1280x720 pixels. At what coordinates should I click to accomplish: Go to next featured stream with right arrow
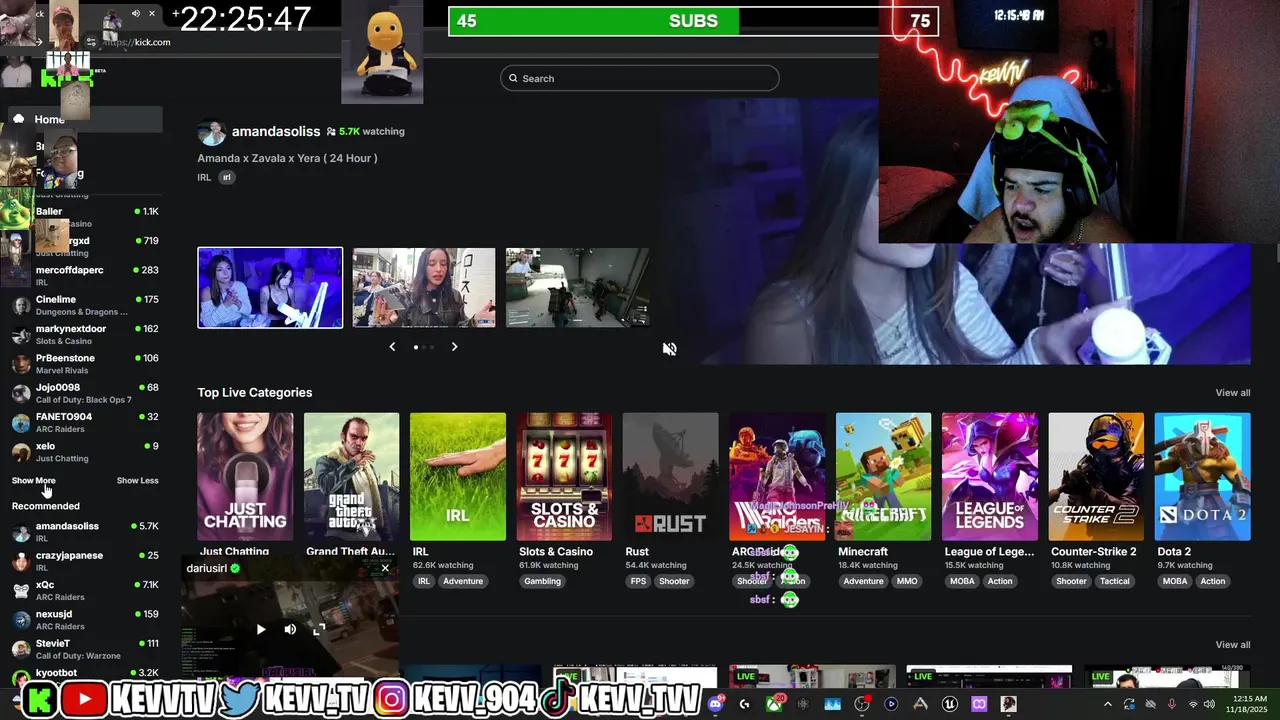click(x=454, y=346)
